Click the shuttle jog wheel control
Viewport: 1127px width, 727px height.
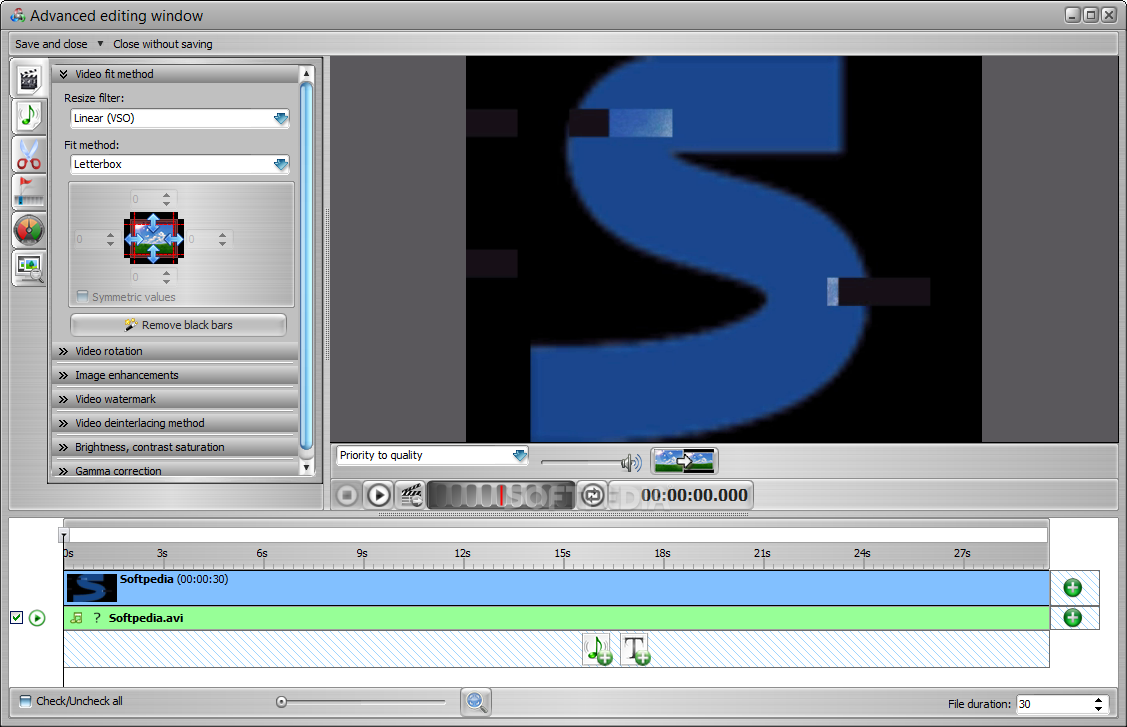click(x=500, y=495)
